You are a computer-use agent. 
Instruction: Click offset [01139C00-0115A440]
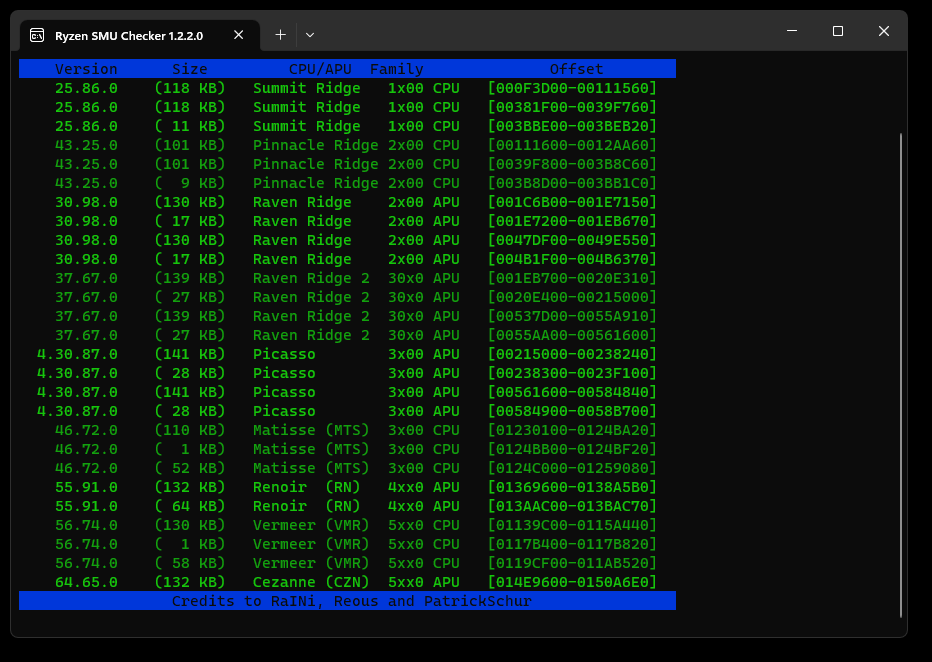point(572,525)
